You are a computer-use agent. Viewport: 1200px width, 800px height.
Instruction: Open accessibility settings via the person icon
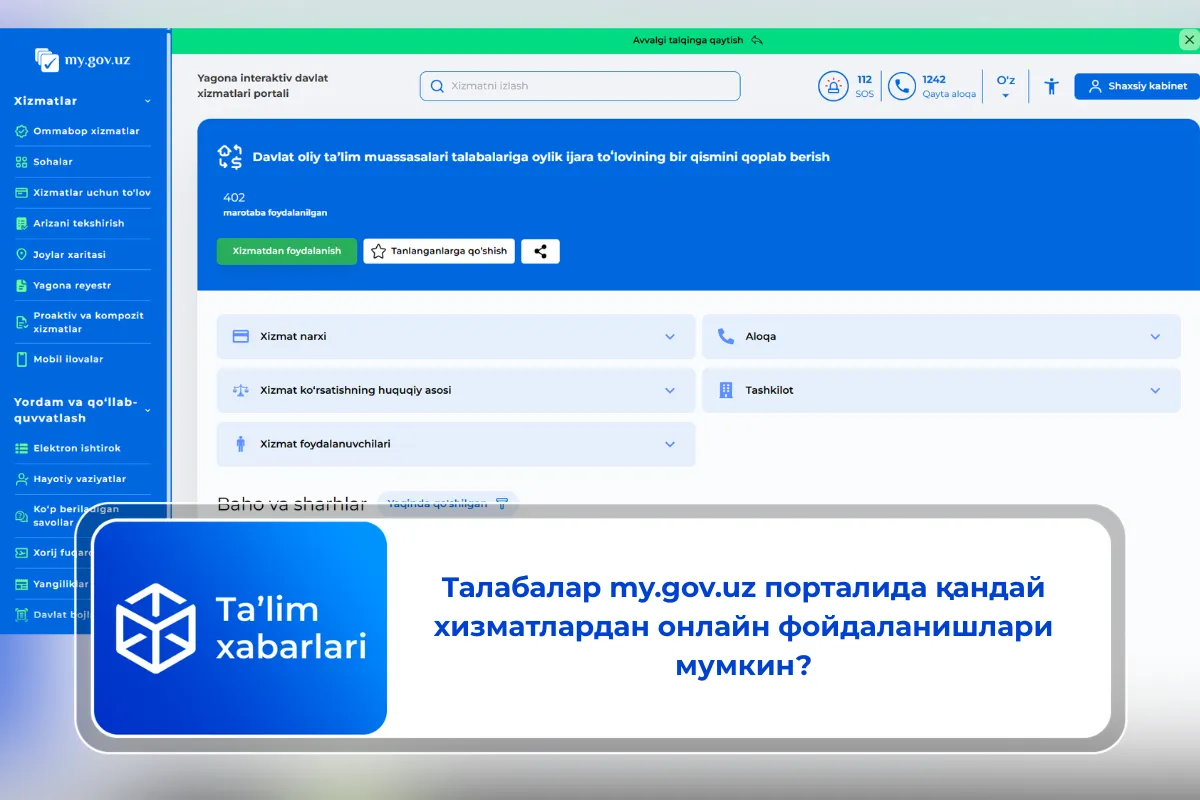click(x=1051, y=86)
